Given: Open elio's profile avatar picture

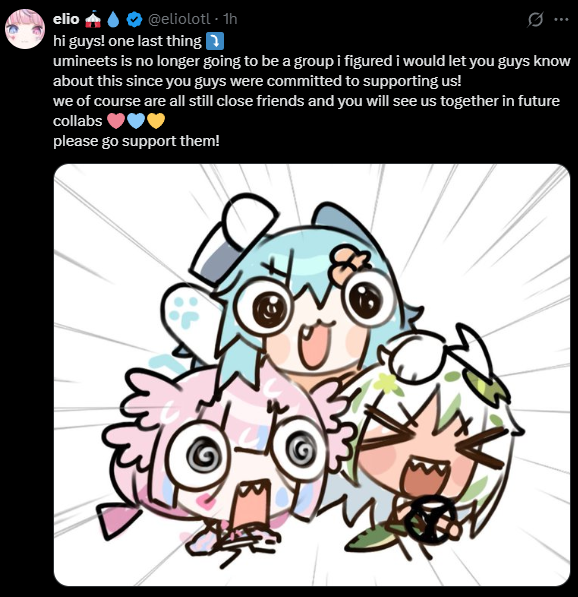Looking at the screenshot, I should click(x=25, y=30).
